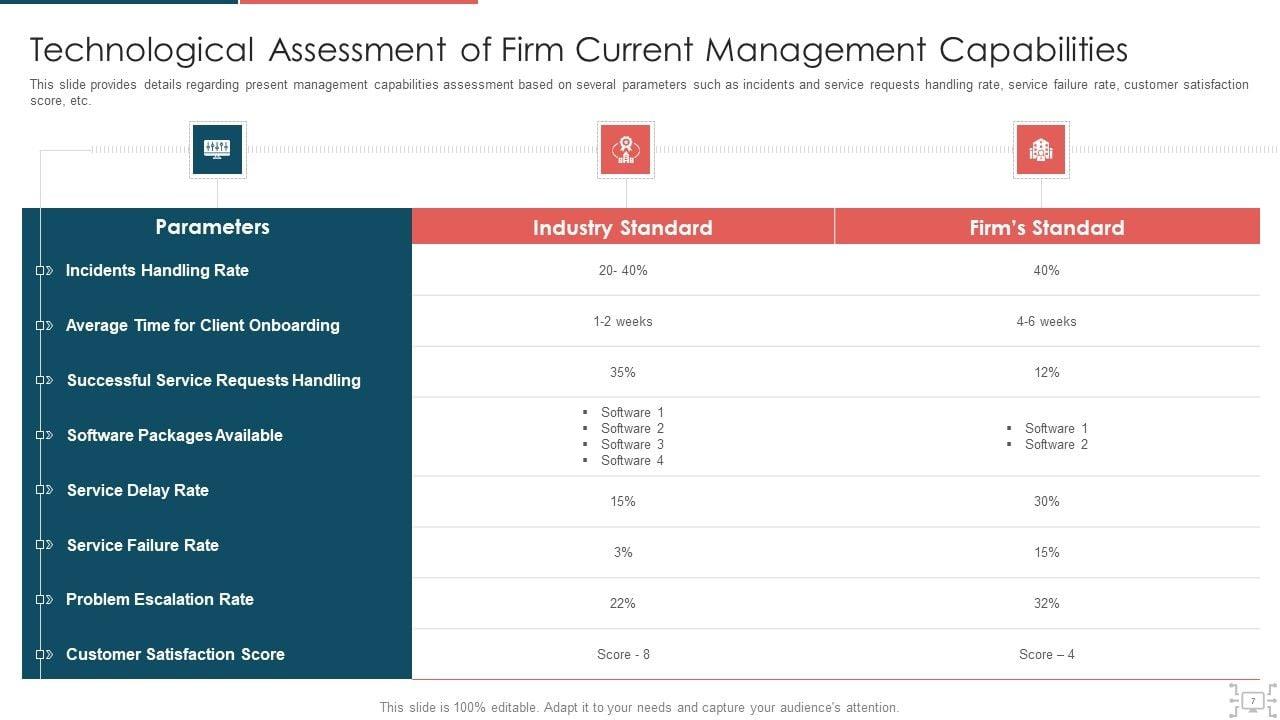Select the arrow bullet next to Service Delay Rate
The image size is (1280, 720).
[x=45, y=490]
